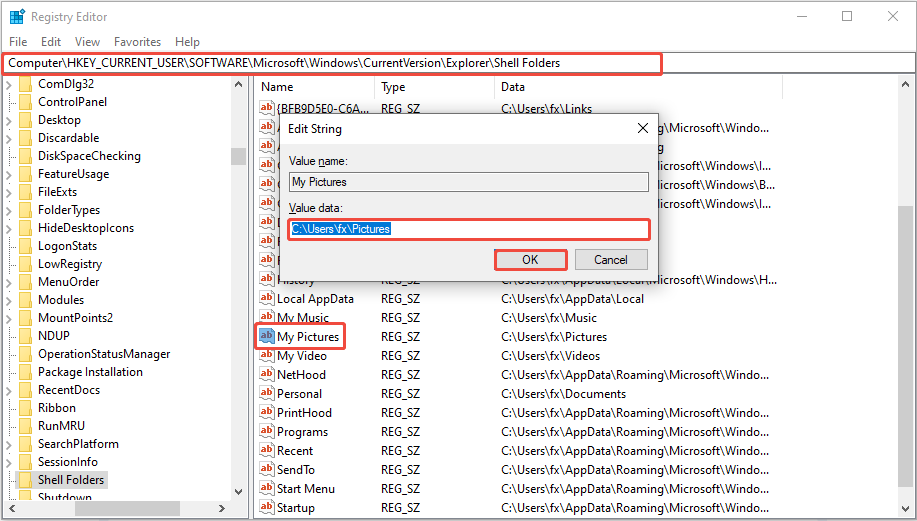This screenshot has height=521, width=917.
Task: Click the key tree's scroll down arrow
Action: coord(238,492)
